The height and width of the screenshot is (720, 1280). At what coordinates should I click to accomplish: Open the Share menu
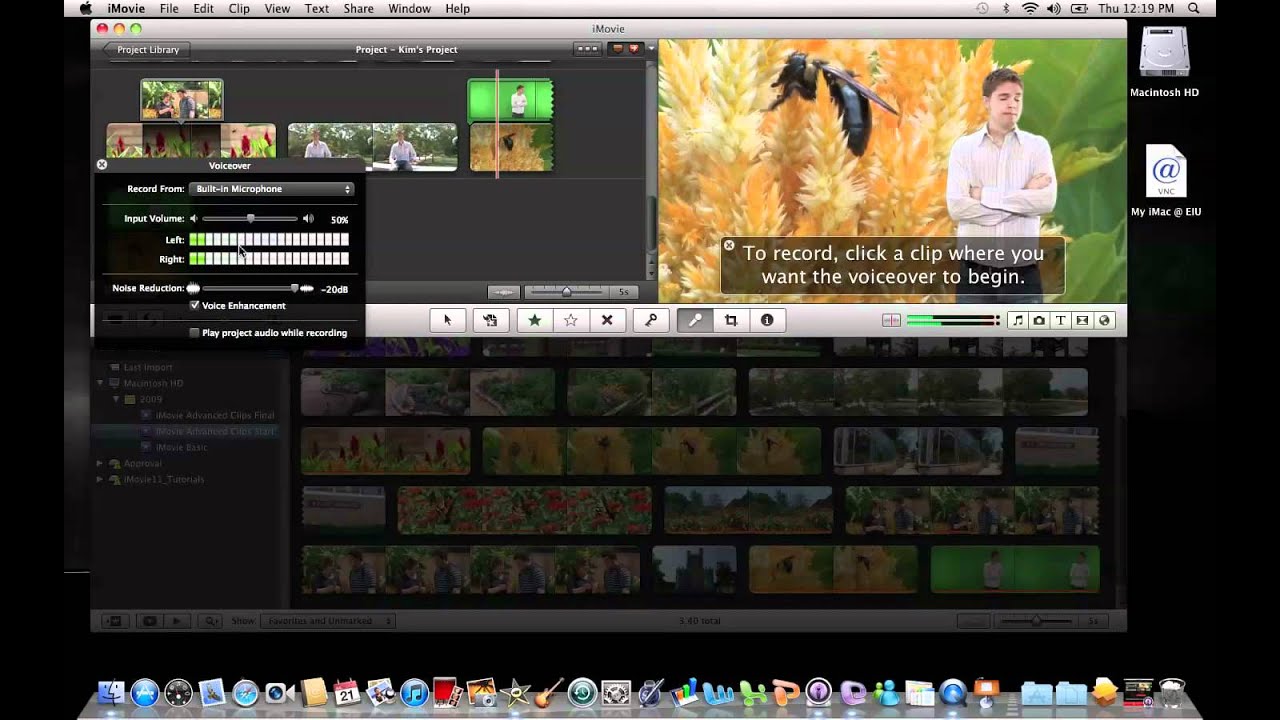point(358,8)
